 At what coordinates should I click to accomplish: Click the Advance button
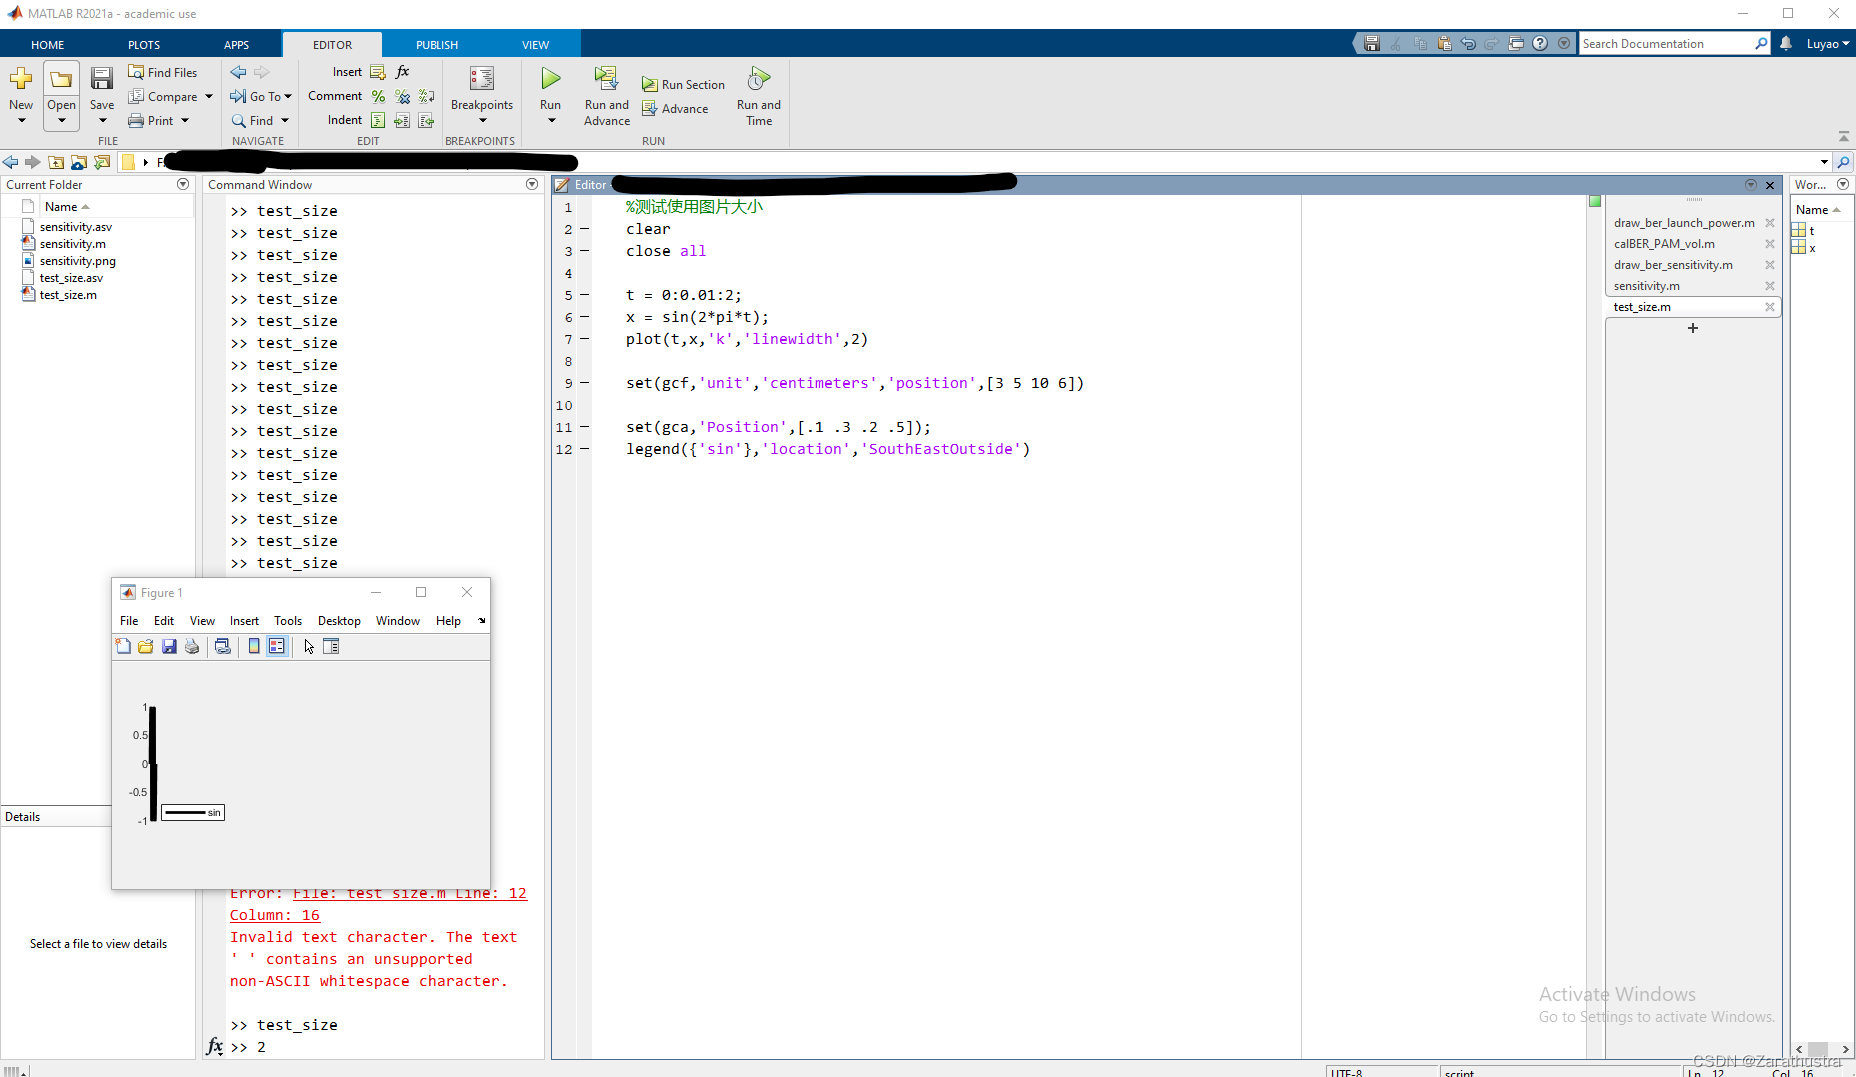click(x=675, y=109)
